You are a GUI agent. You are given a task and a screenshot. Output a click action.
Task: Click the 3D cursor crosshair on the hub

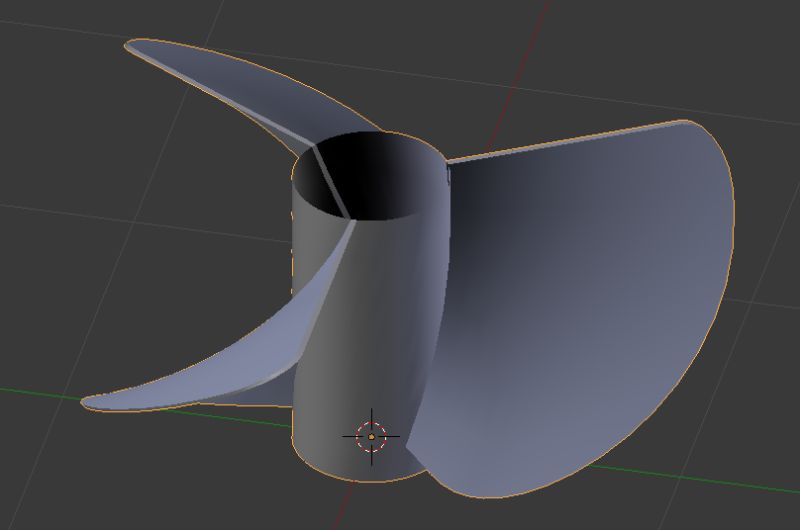point(371,437)
